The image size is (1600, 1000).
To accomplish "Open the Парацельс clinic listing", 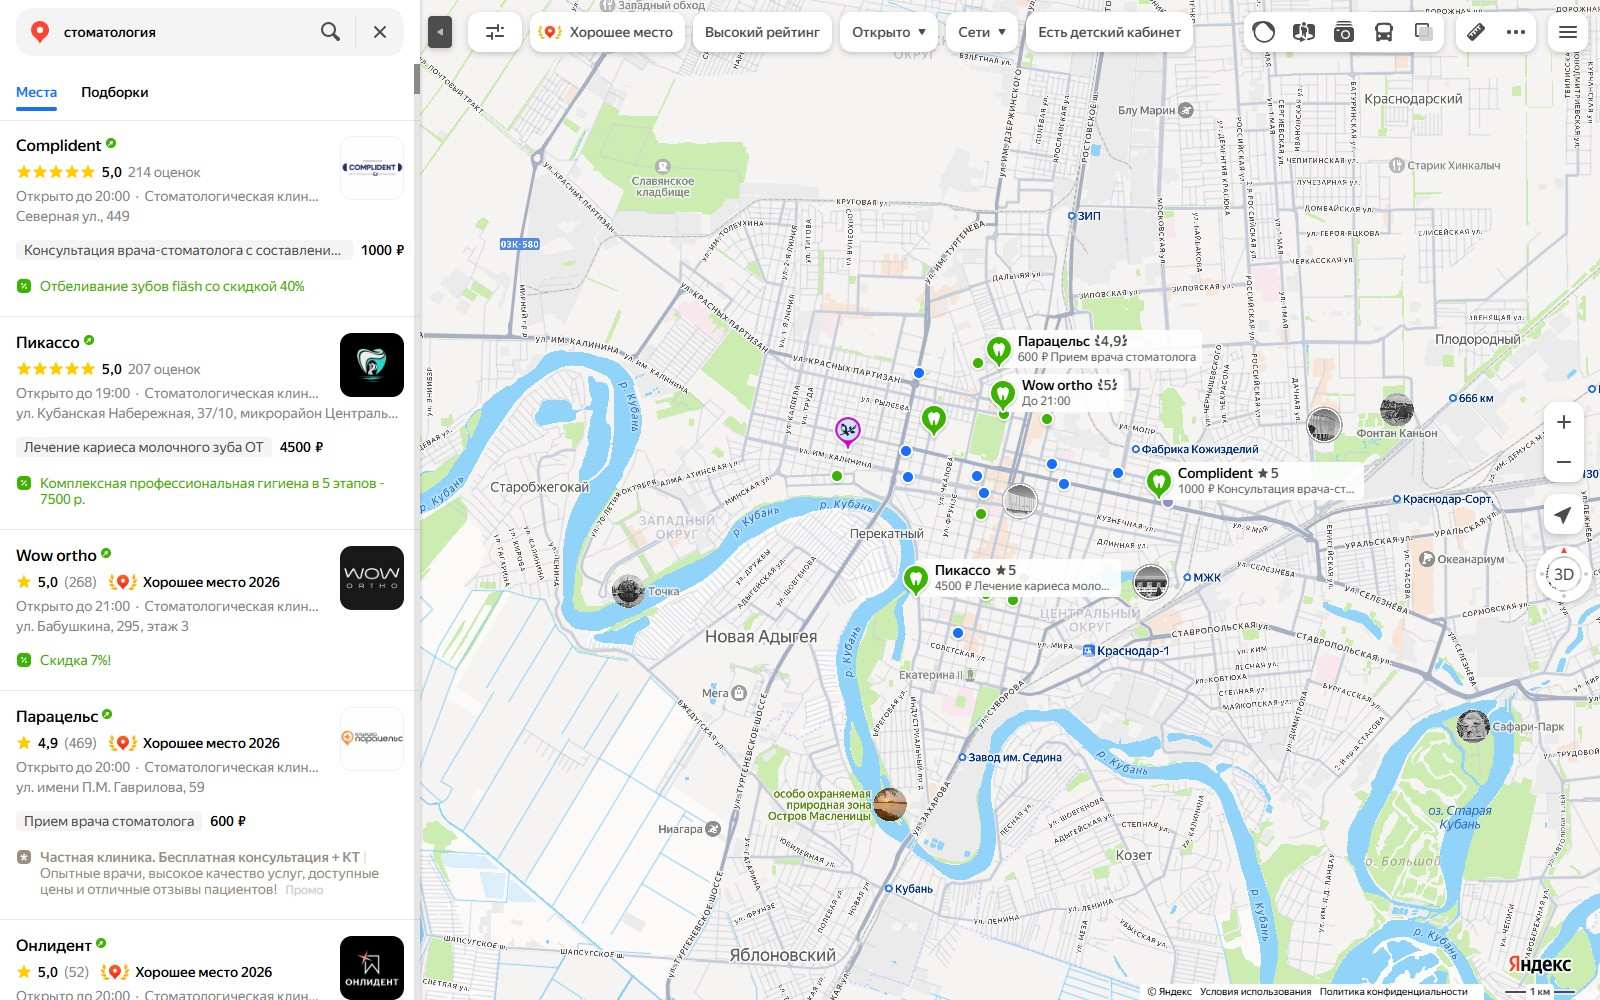I will (x=57, y=717).
